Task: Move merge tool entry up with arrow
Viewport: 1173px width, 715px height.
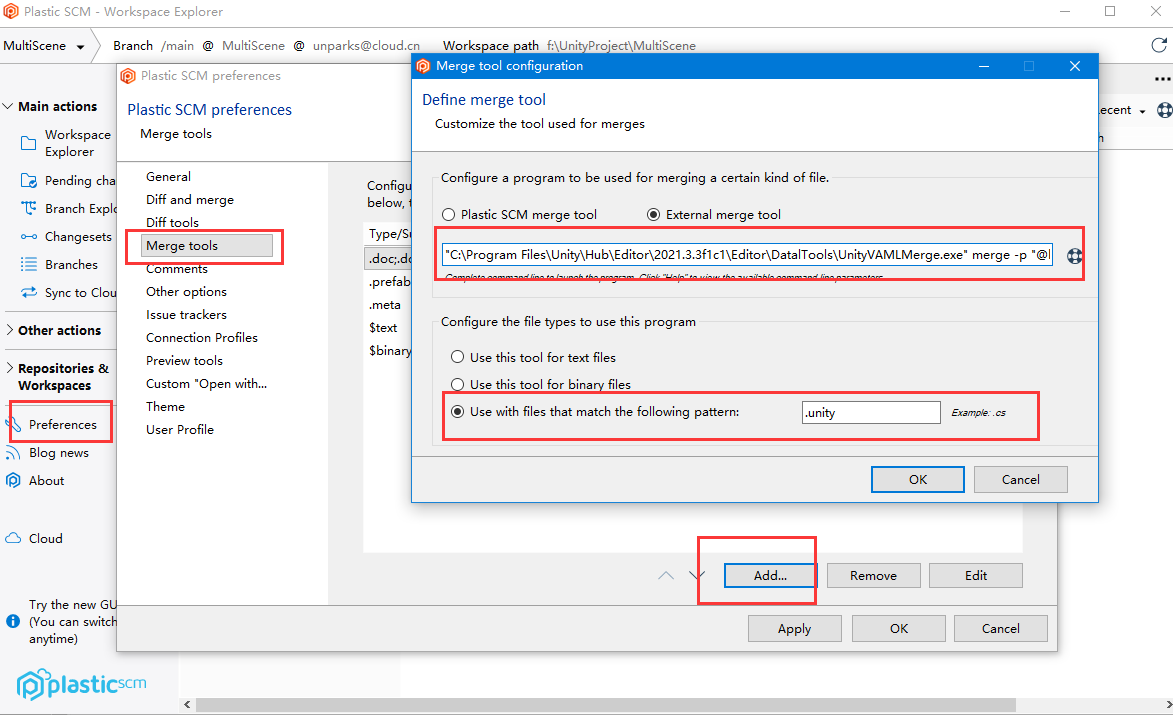Action: click(x=666, y=575)
